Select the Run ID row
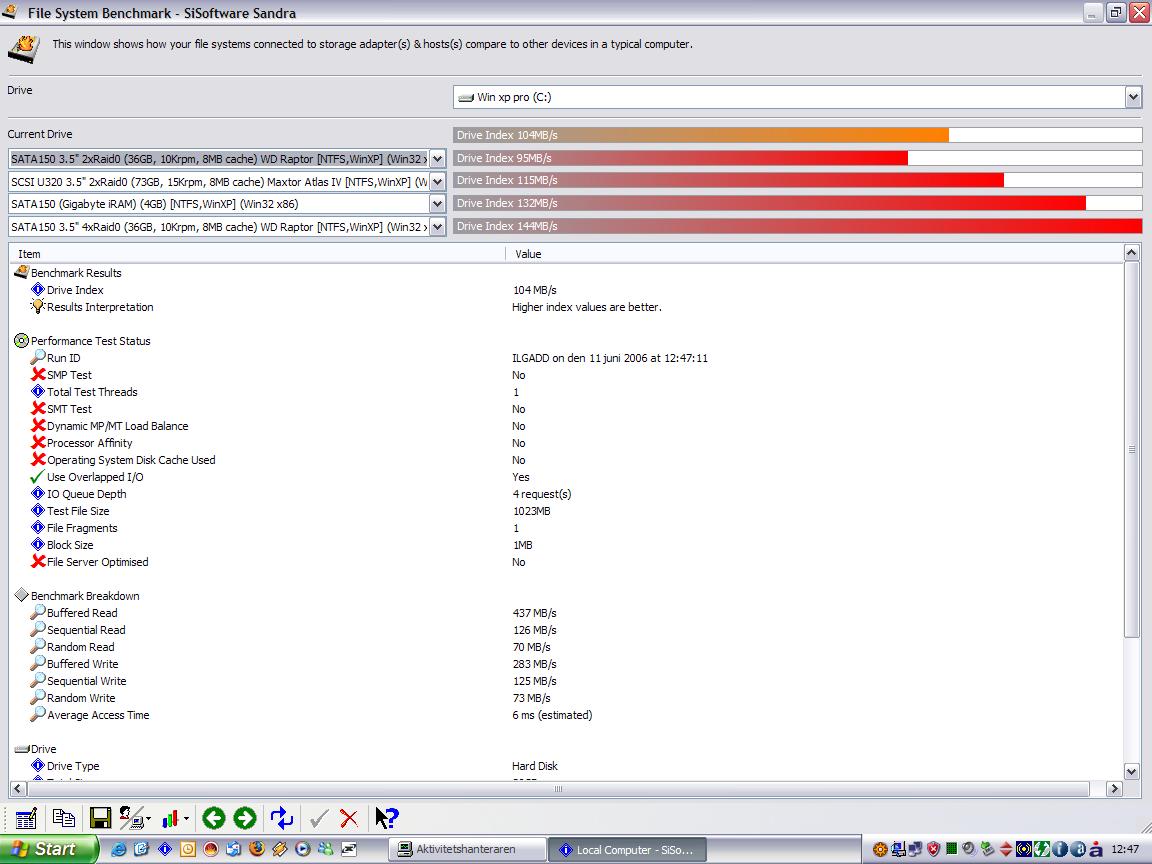This screenshot has height=864, width=1152. [x=566, y=358]
